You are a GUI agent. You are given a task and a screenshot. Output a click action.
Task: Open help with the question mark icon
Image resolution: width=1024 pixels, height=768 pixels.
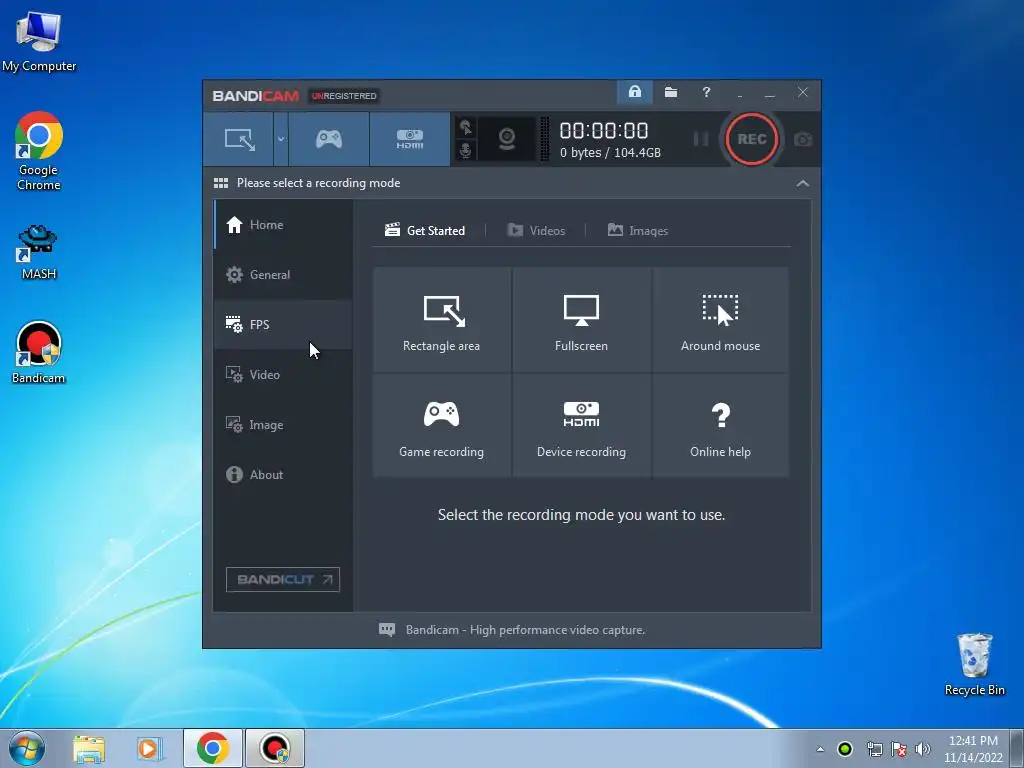pos(706,92)
